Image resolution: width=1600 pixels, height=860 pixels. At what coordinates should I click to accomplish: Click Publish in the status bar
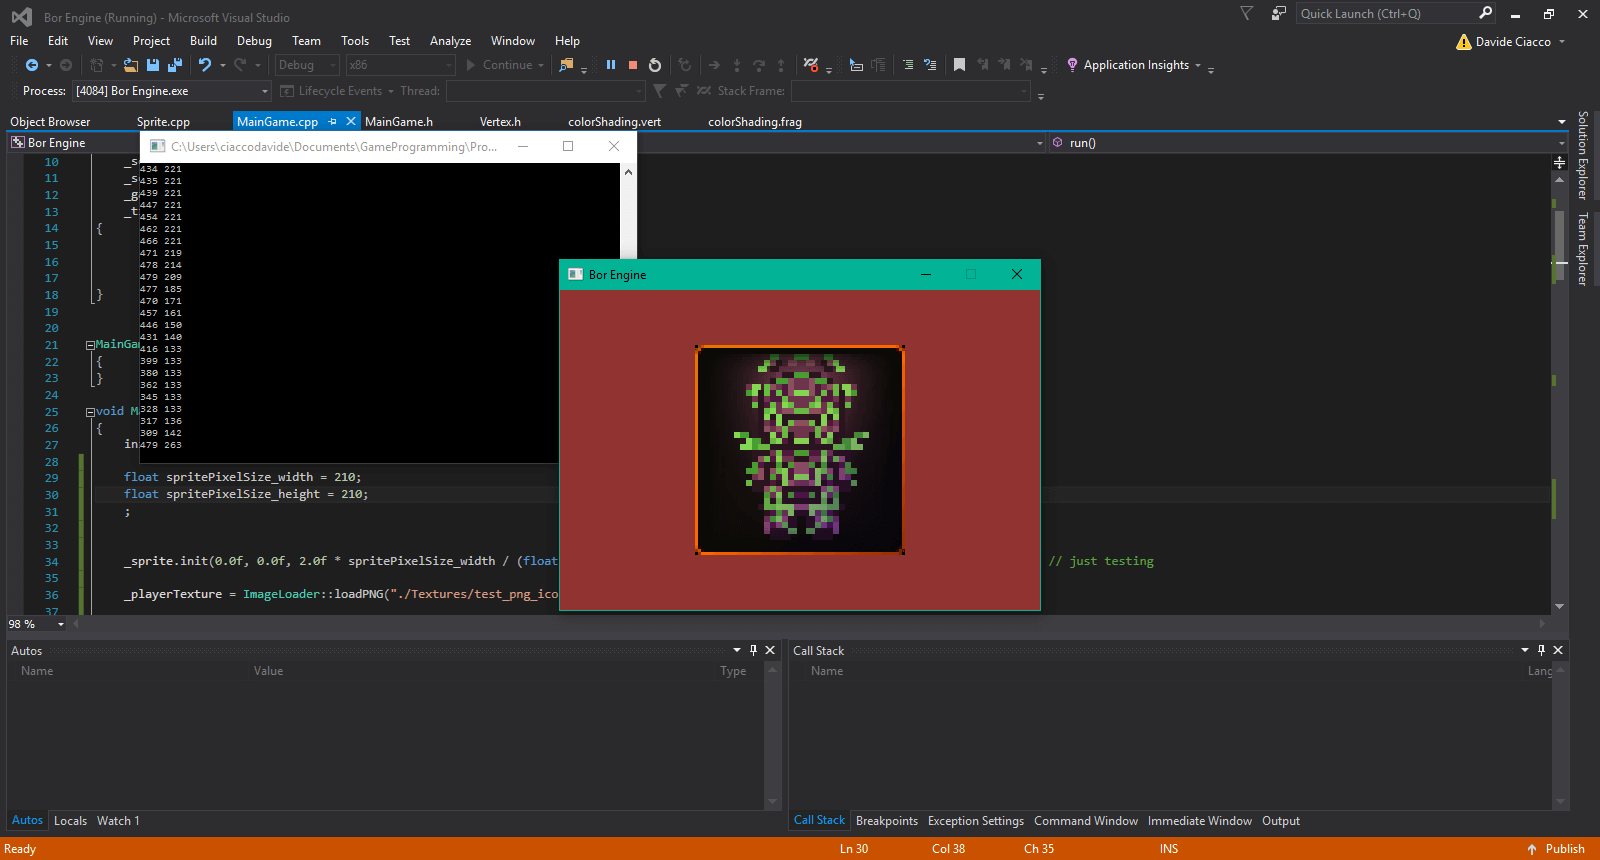[1564, 849]
